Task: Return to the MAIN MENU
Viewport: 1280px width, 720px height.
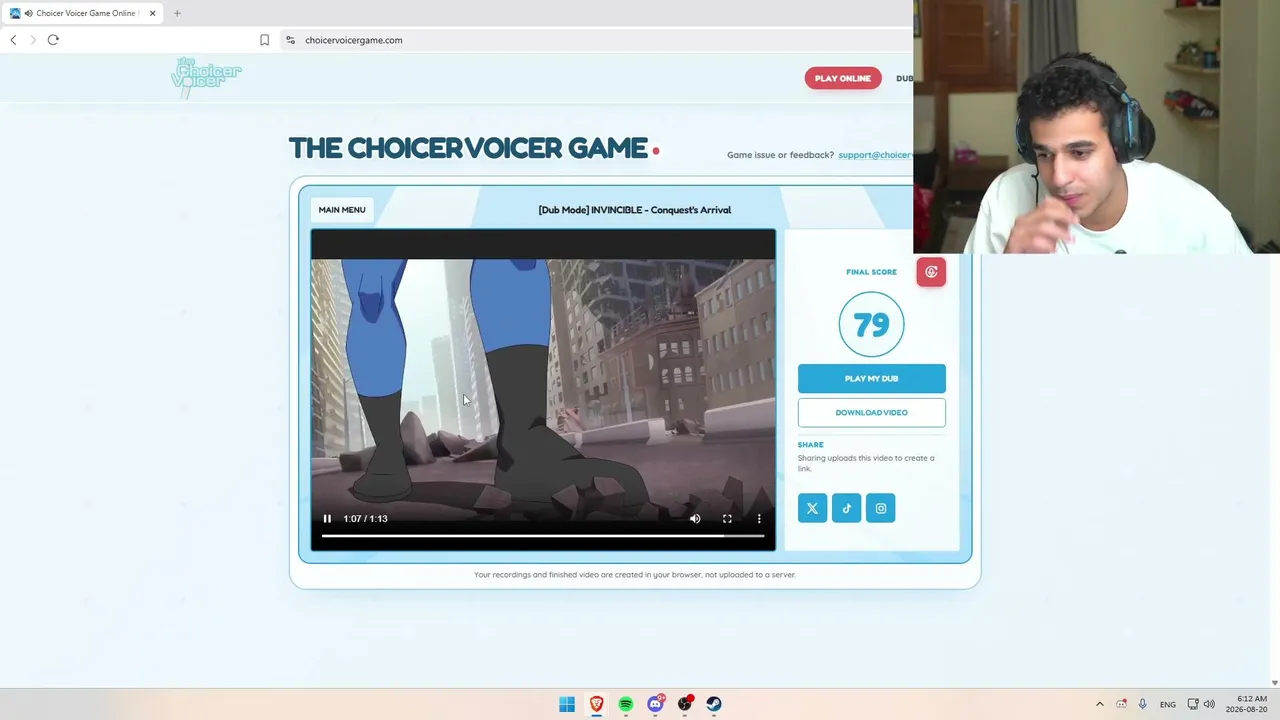Action: pos(342,210)
